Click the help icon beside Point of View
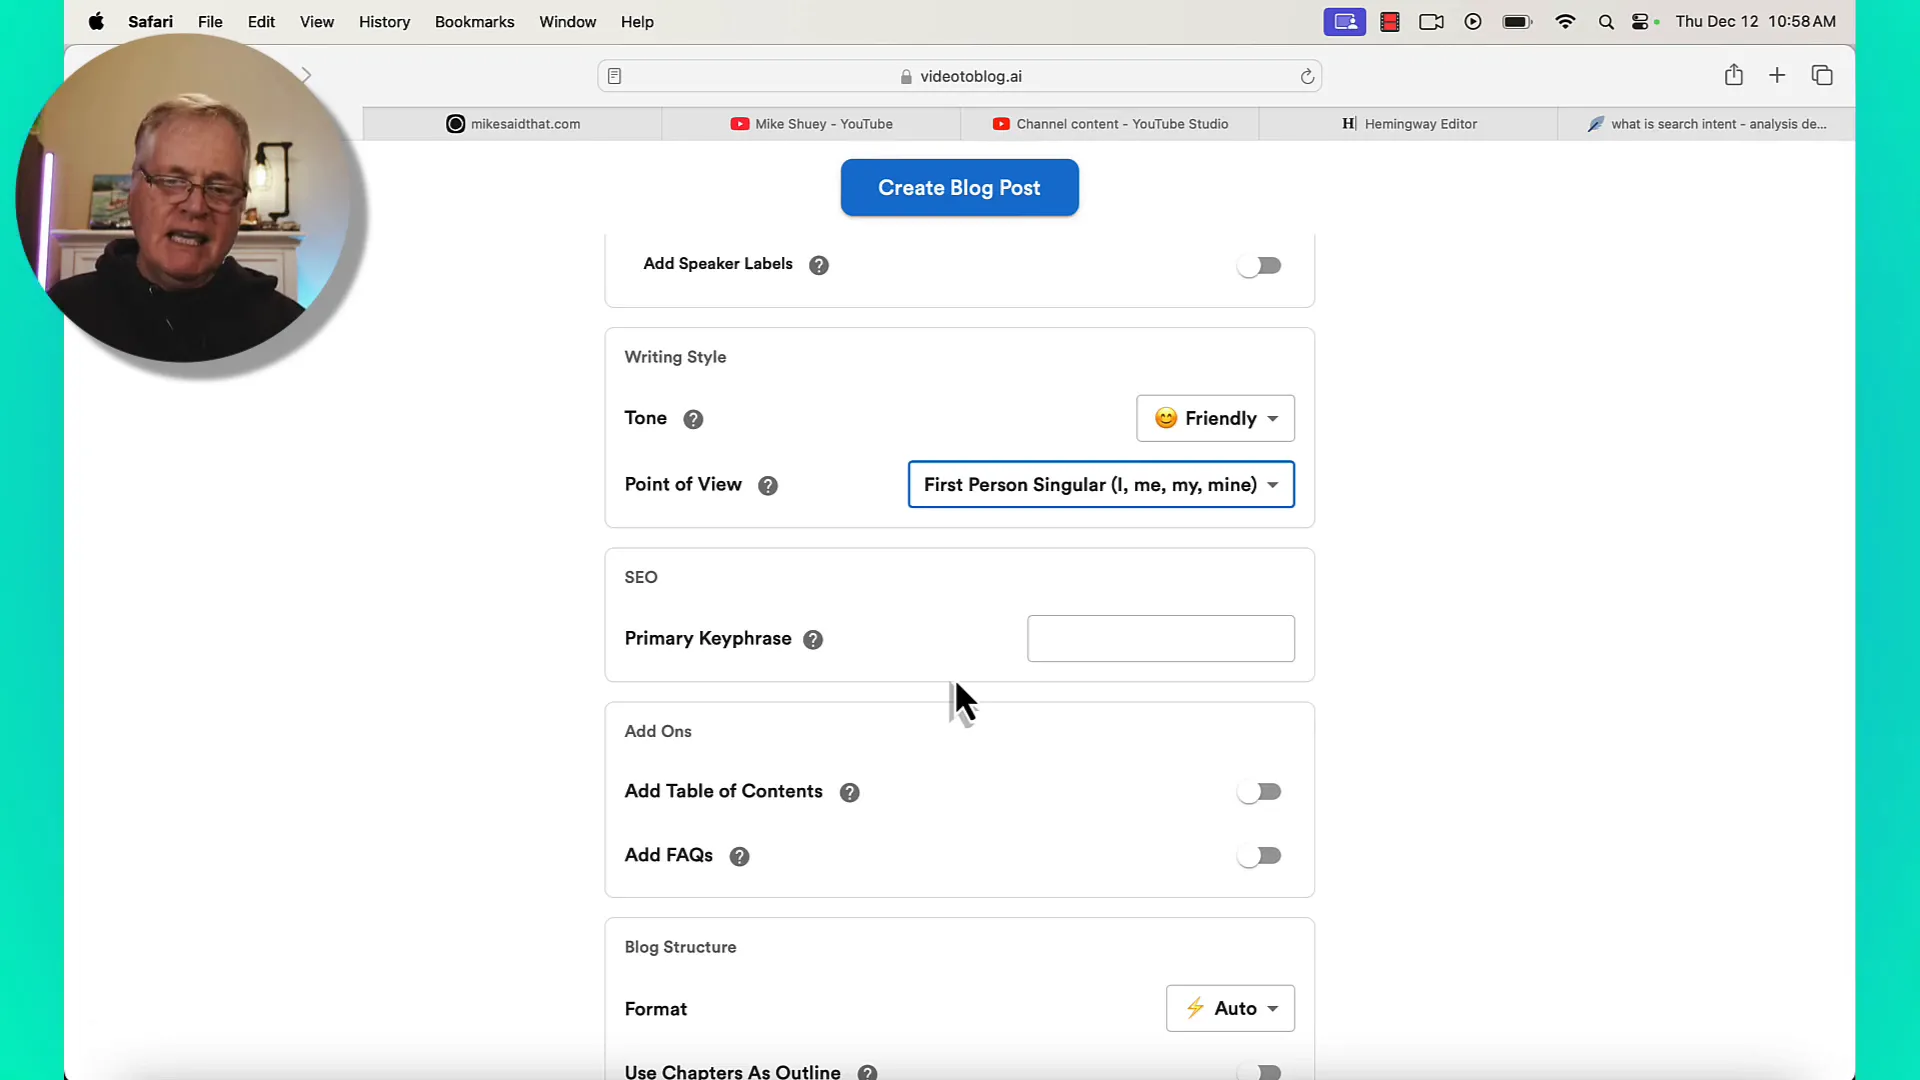Viewport: 1920px width, 1080px height. [768, 486]
